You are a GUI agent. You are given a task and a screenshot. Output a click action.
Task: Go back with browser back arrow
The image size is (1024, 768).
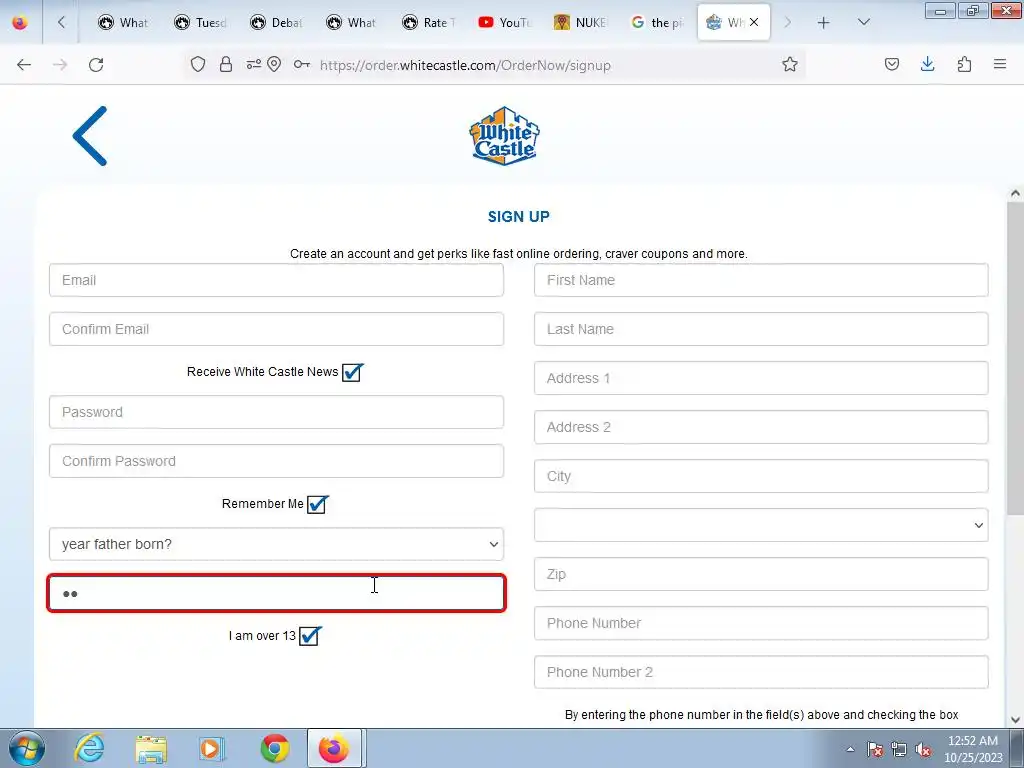click(24, 65)
